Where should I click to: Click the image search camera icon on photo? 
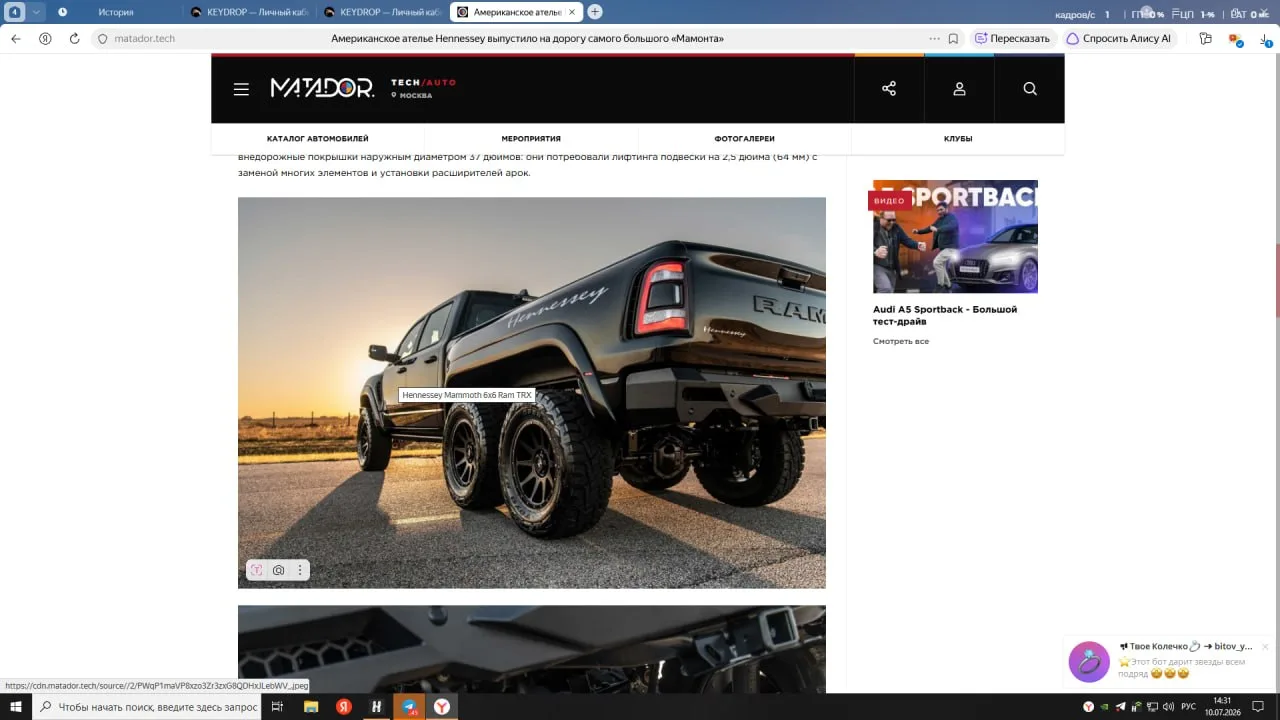[278, 570]
